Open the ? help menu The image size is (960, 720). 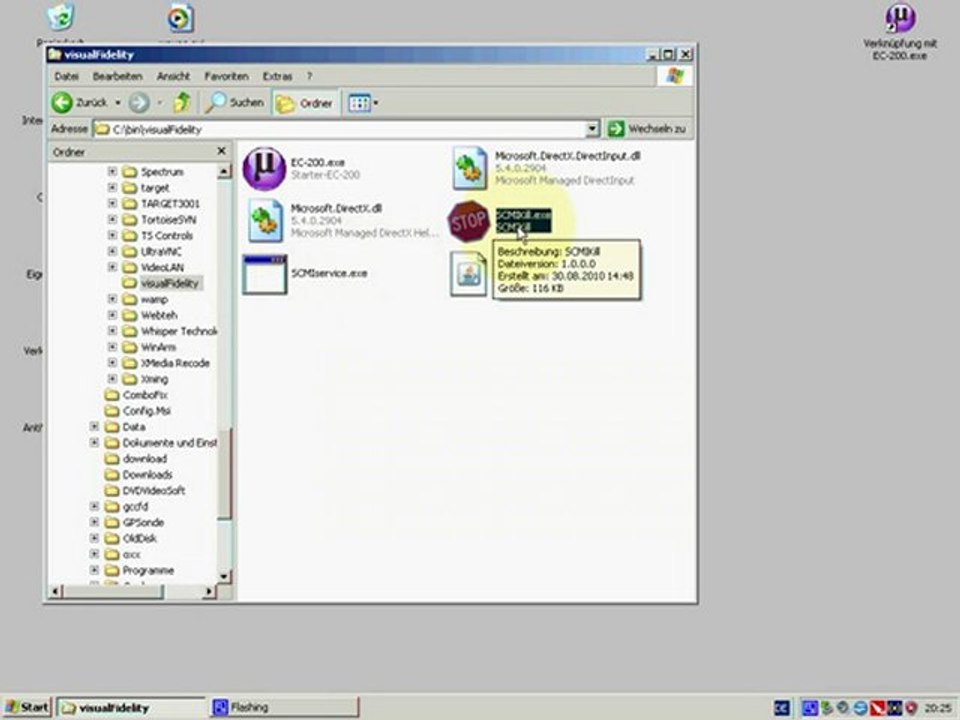(x=309, y=77)
